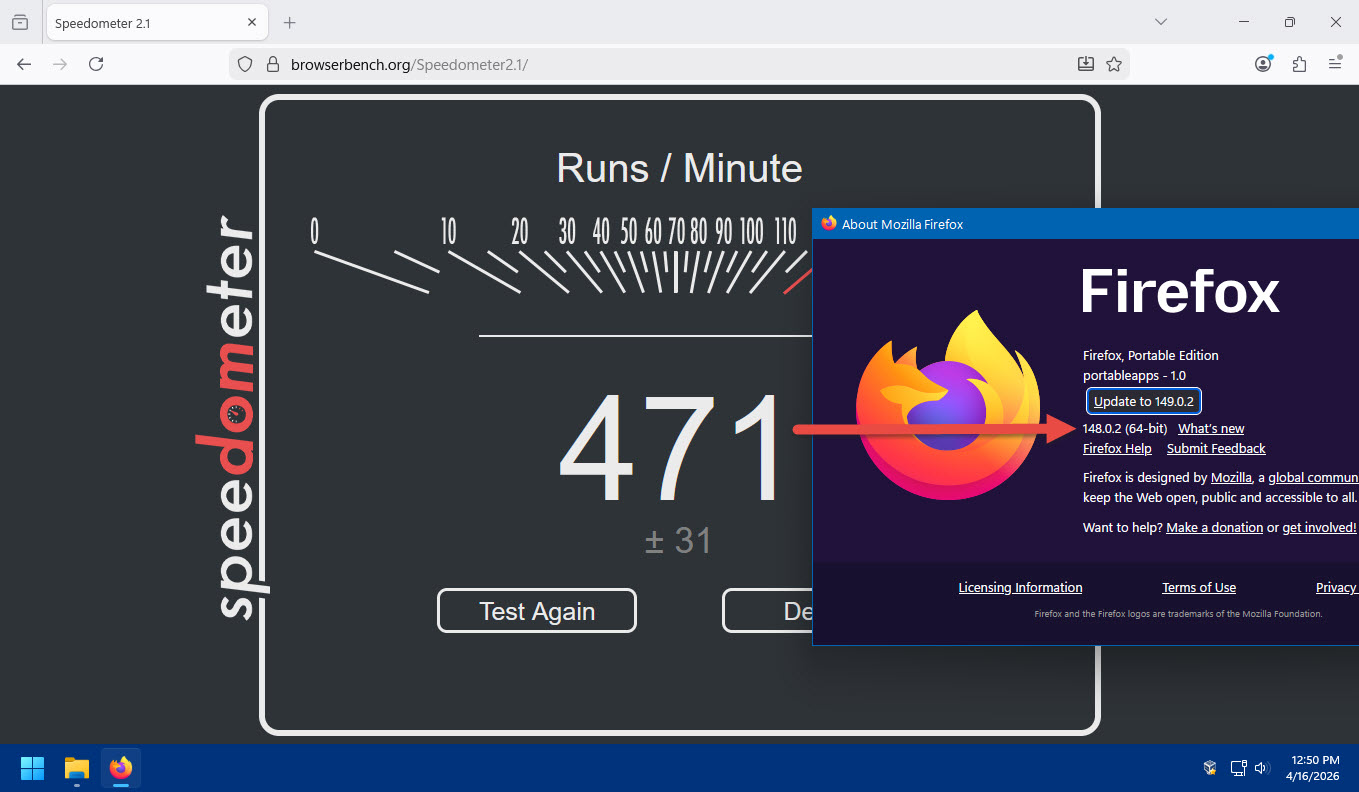Open Windows Start menu

(32, 768)
